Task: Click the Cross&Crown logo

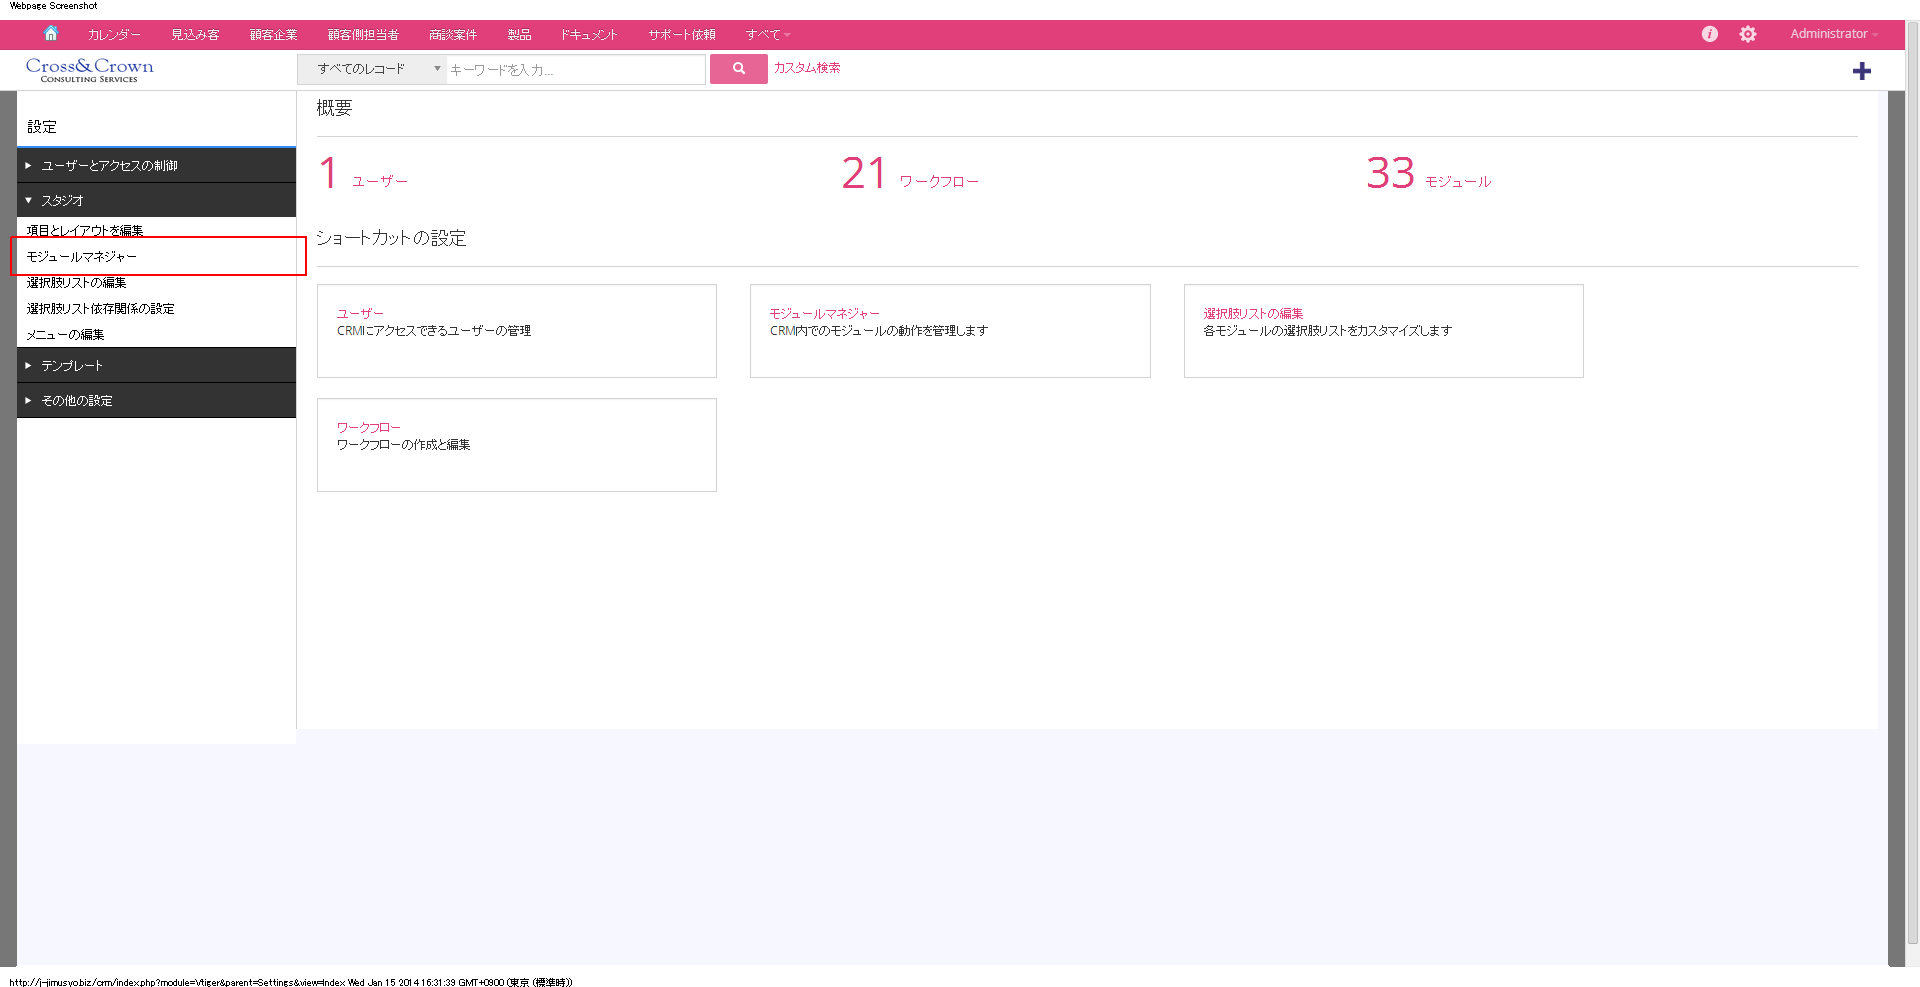Action: tap(89, 68)
